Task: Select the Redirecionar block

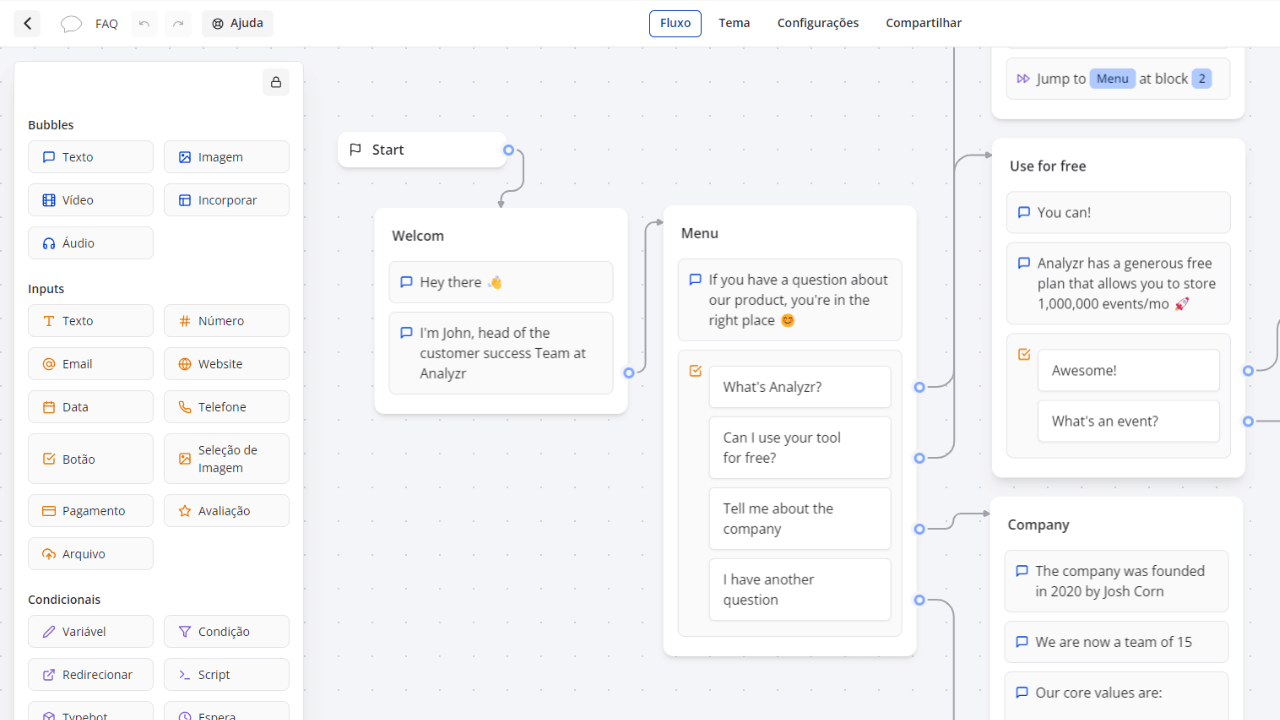Action: click(91, 675)
